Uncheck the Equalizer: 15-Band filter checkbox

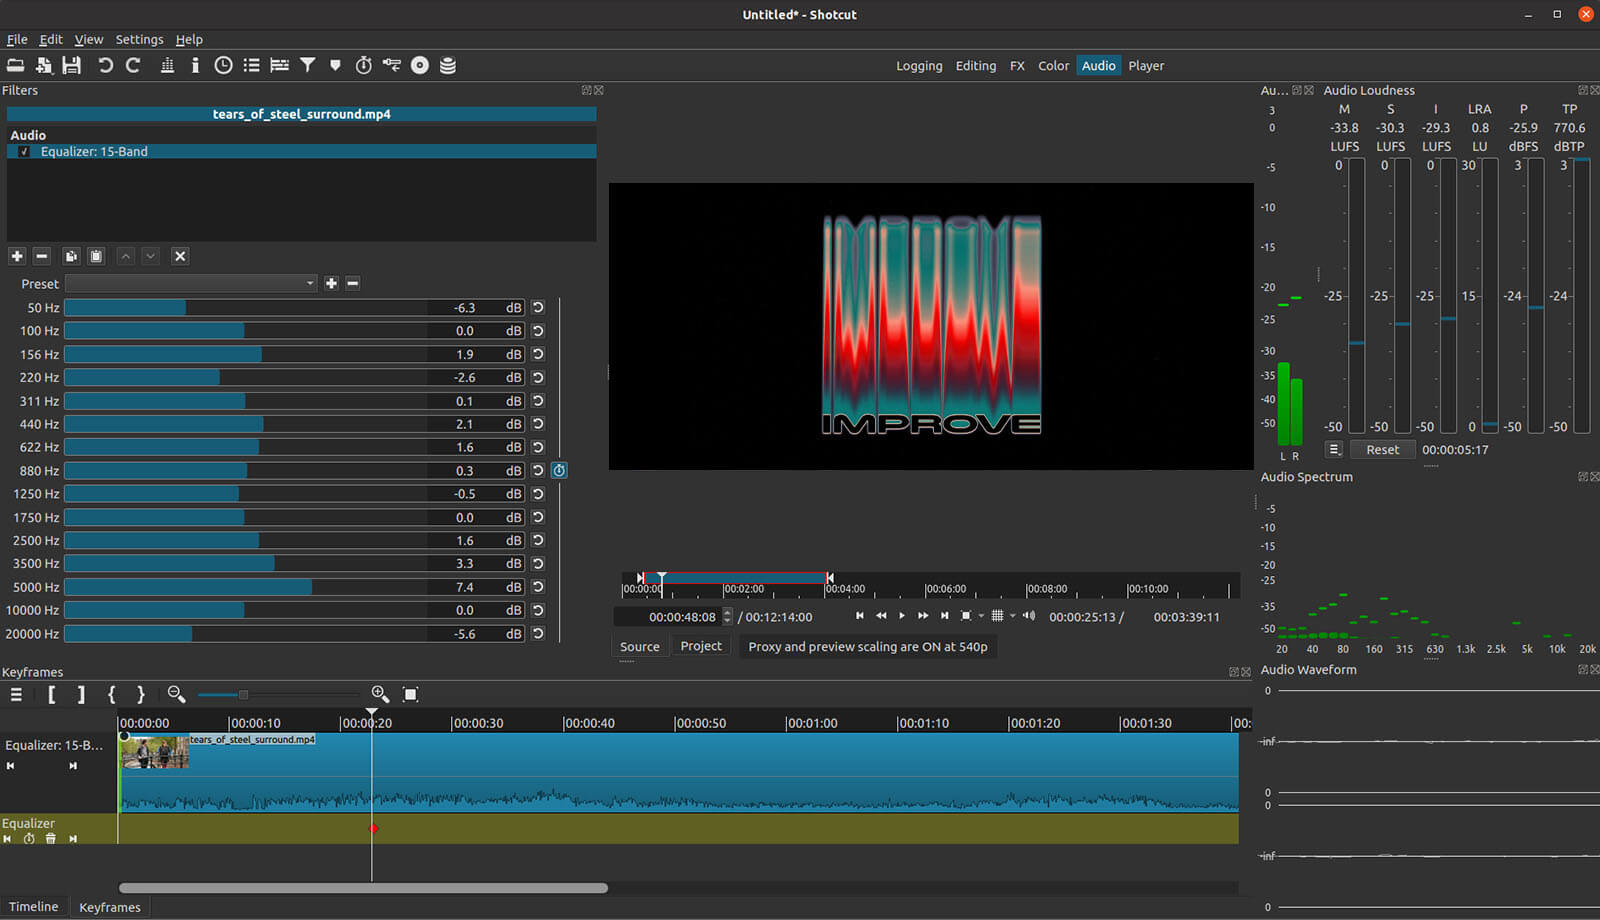24,152
